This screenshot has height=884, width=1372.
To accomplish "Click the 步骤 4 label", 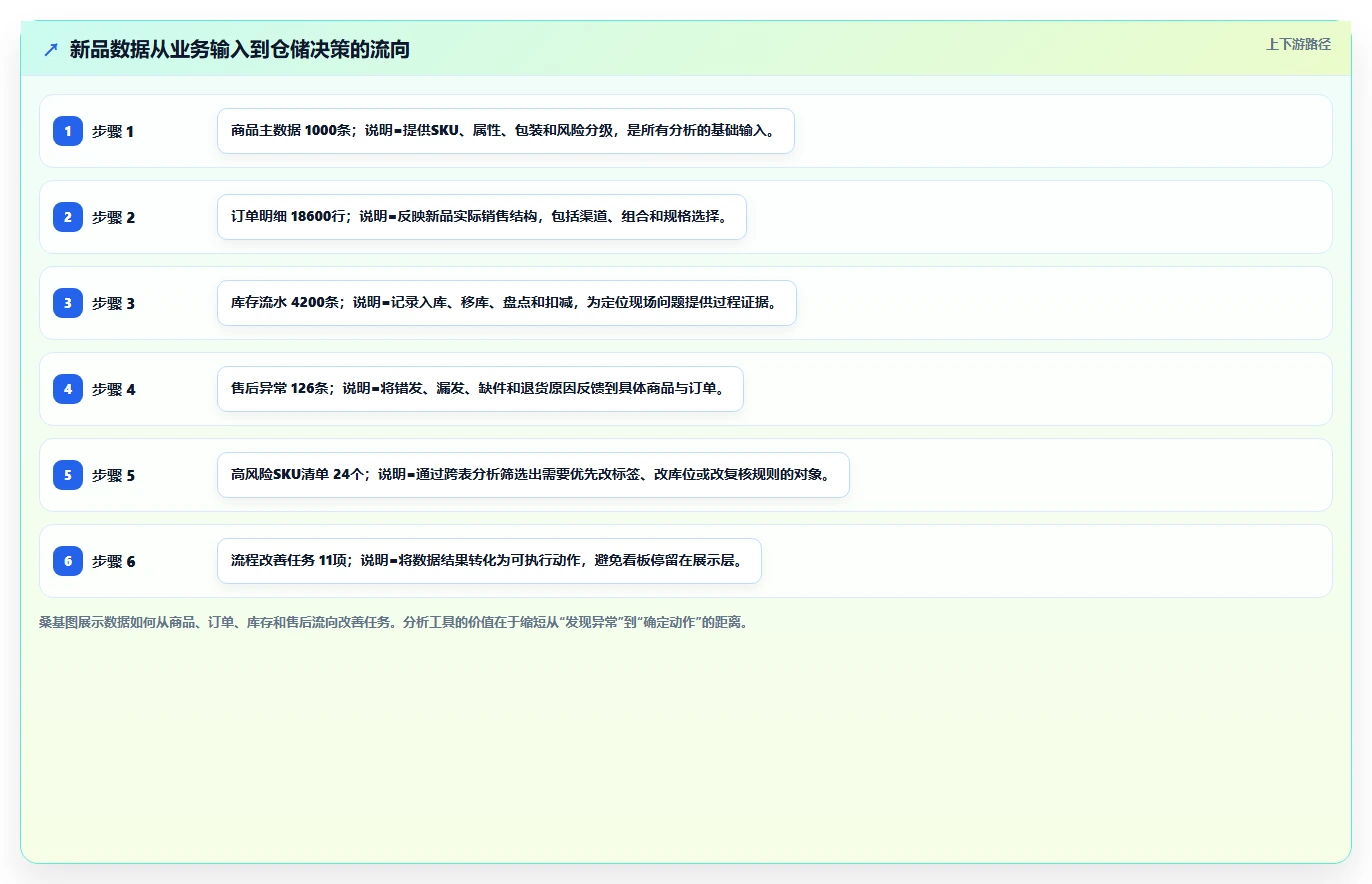I will pos(113,389).
